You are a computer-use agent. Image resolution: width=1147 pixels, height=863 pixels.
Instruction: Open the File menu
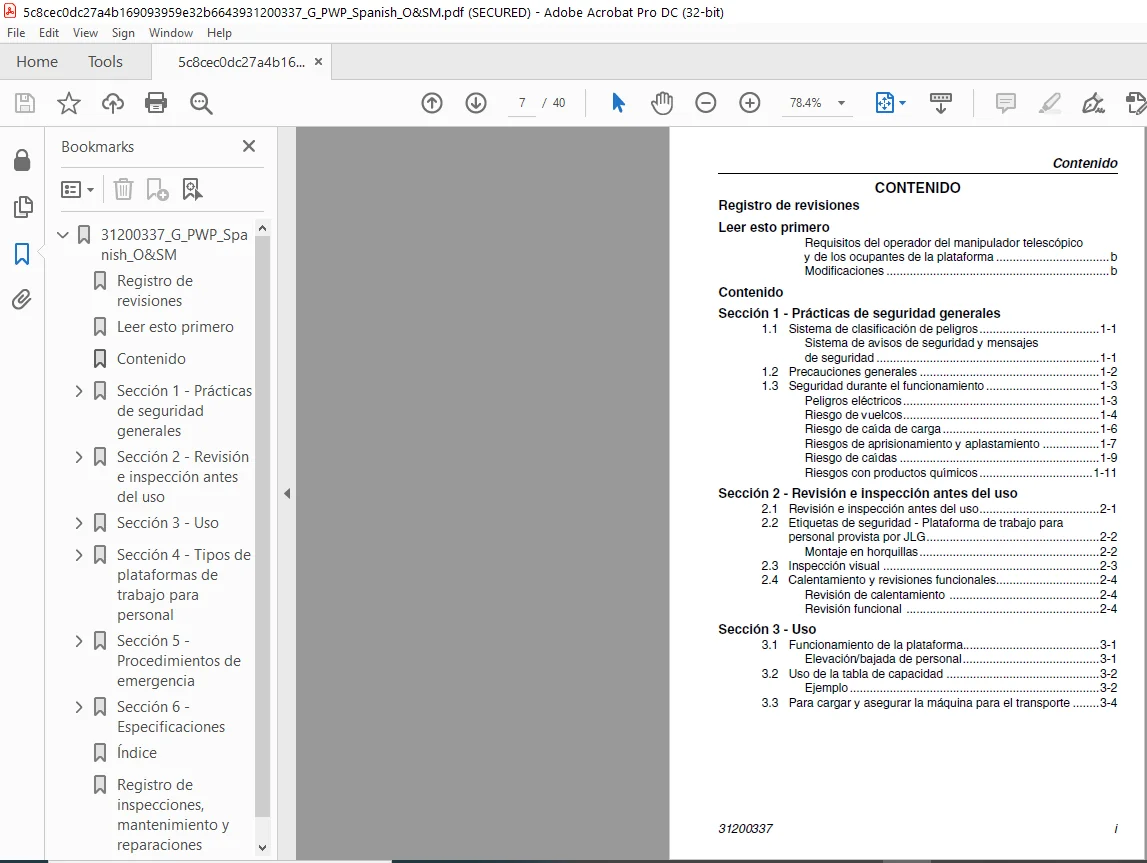click(16, 33)
